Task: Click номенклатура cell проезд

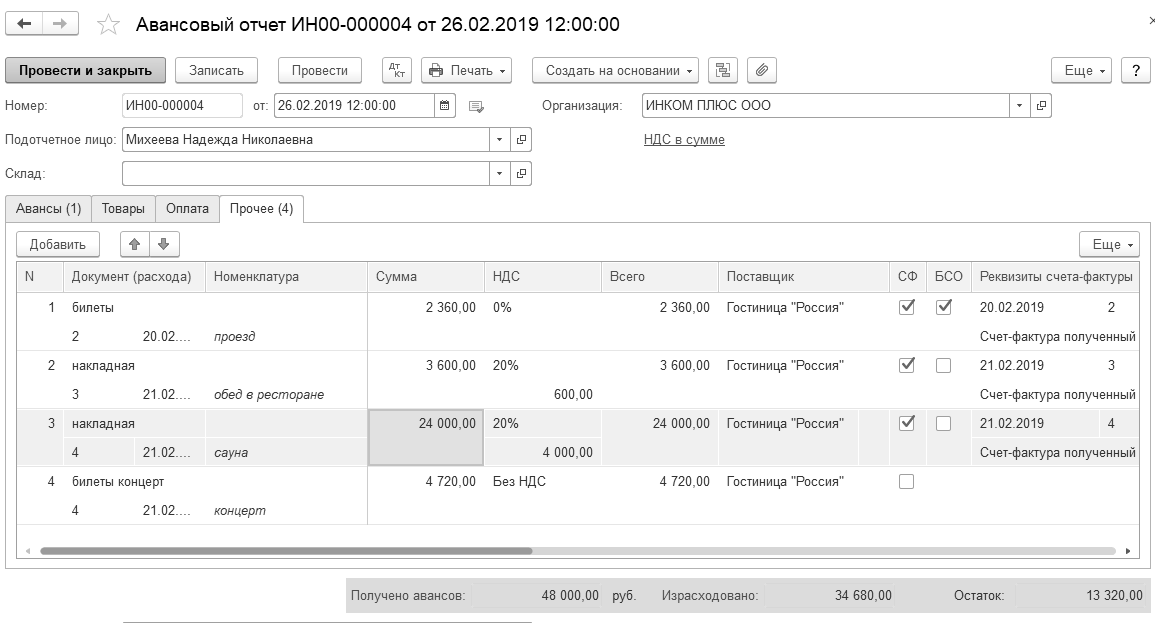Action: coord(234,337)
